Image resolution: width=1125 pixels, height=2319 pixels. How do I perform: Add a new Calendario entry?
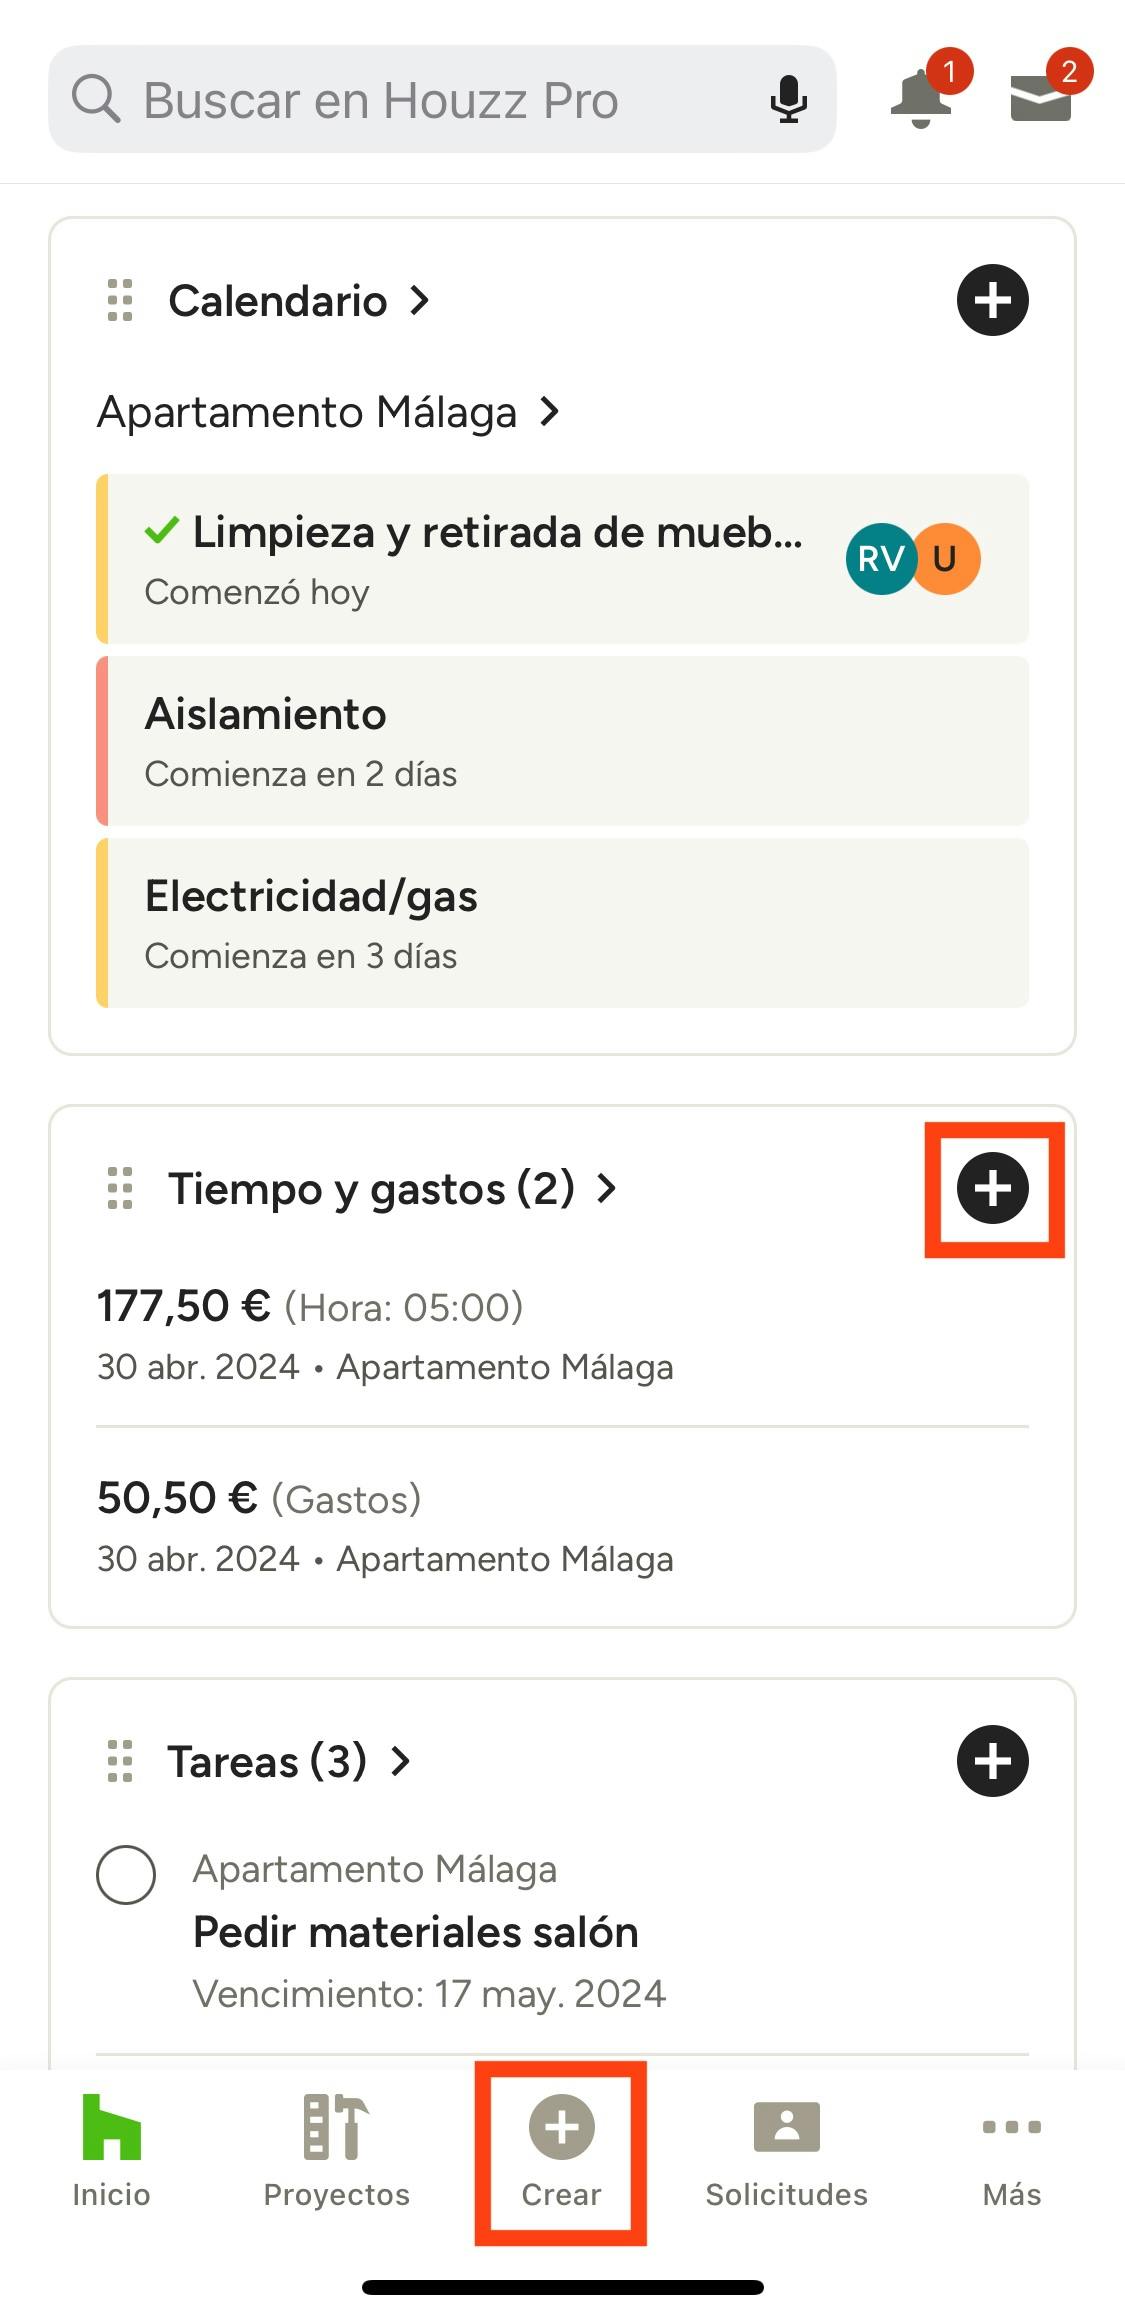coord(992,300)
